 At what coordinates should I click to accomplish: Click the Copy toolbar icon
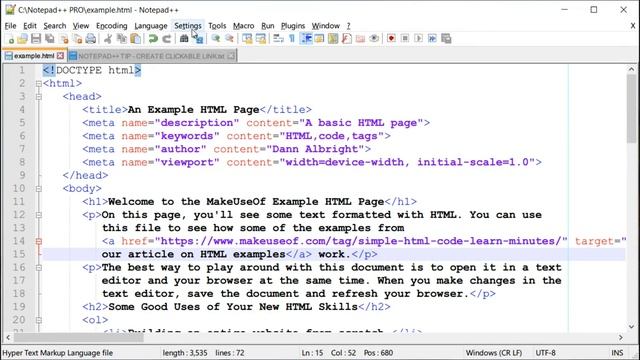point(122,39)
